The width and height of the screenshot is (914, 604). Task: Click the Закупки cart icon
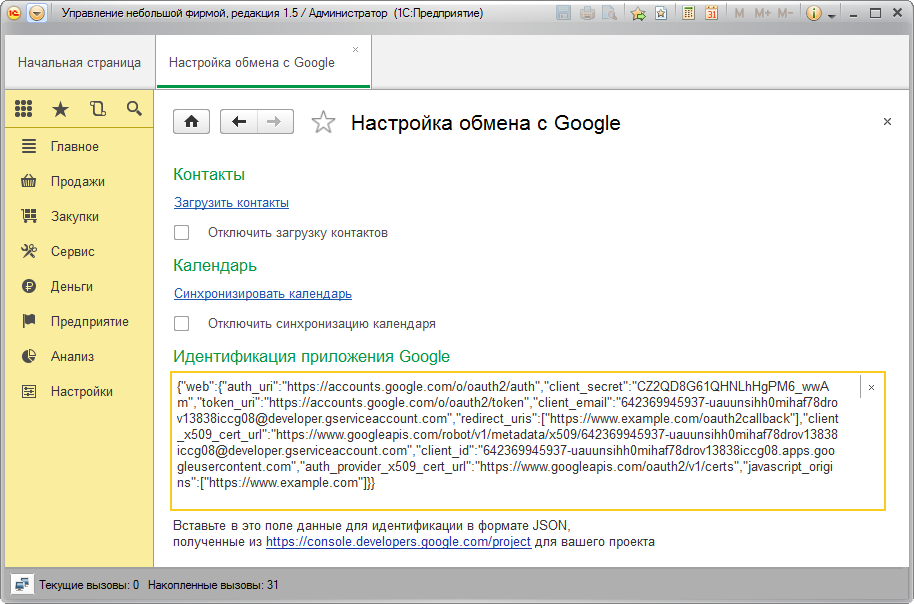pos(29,216)
